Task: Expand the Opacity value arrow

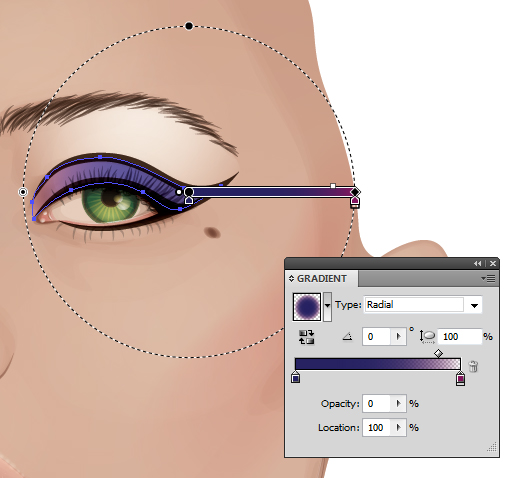Action: click(x=398, y=404)
